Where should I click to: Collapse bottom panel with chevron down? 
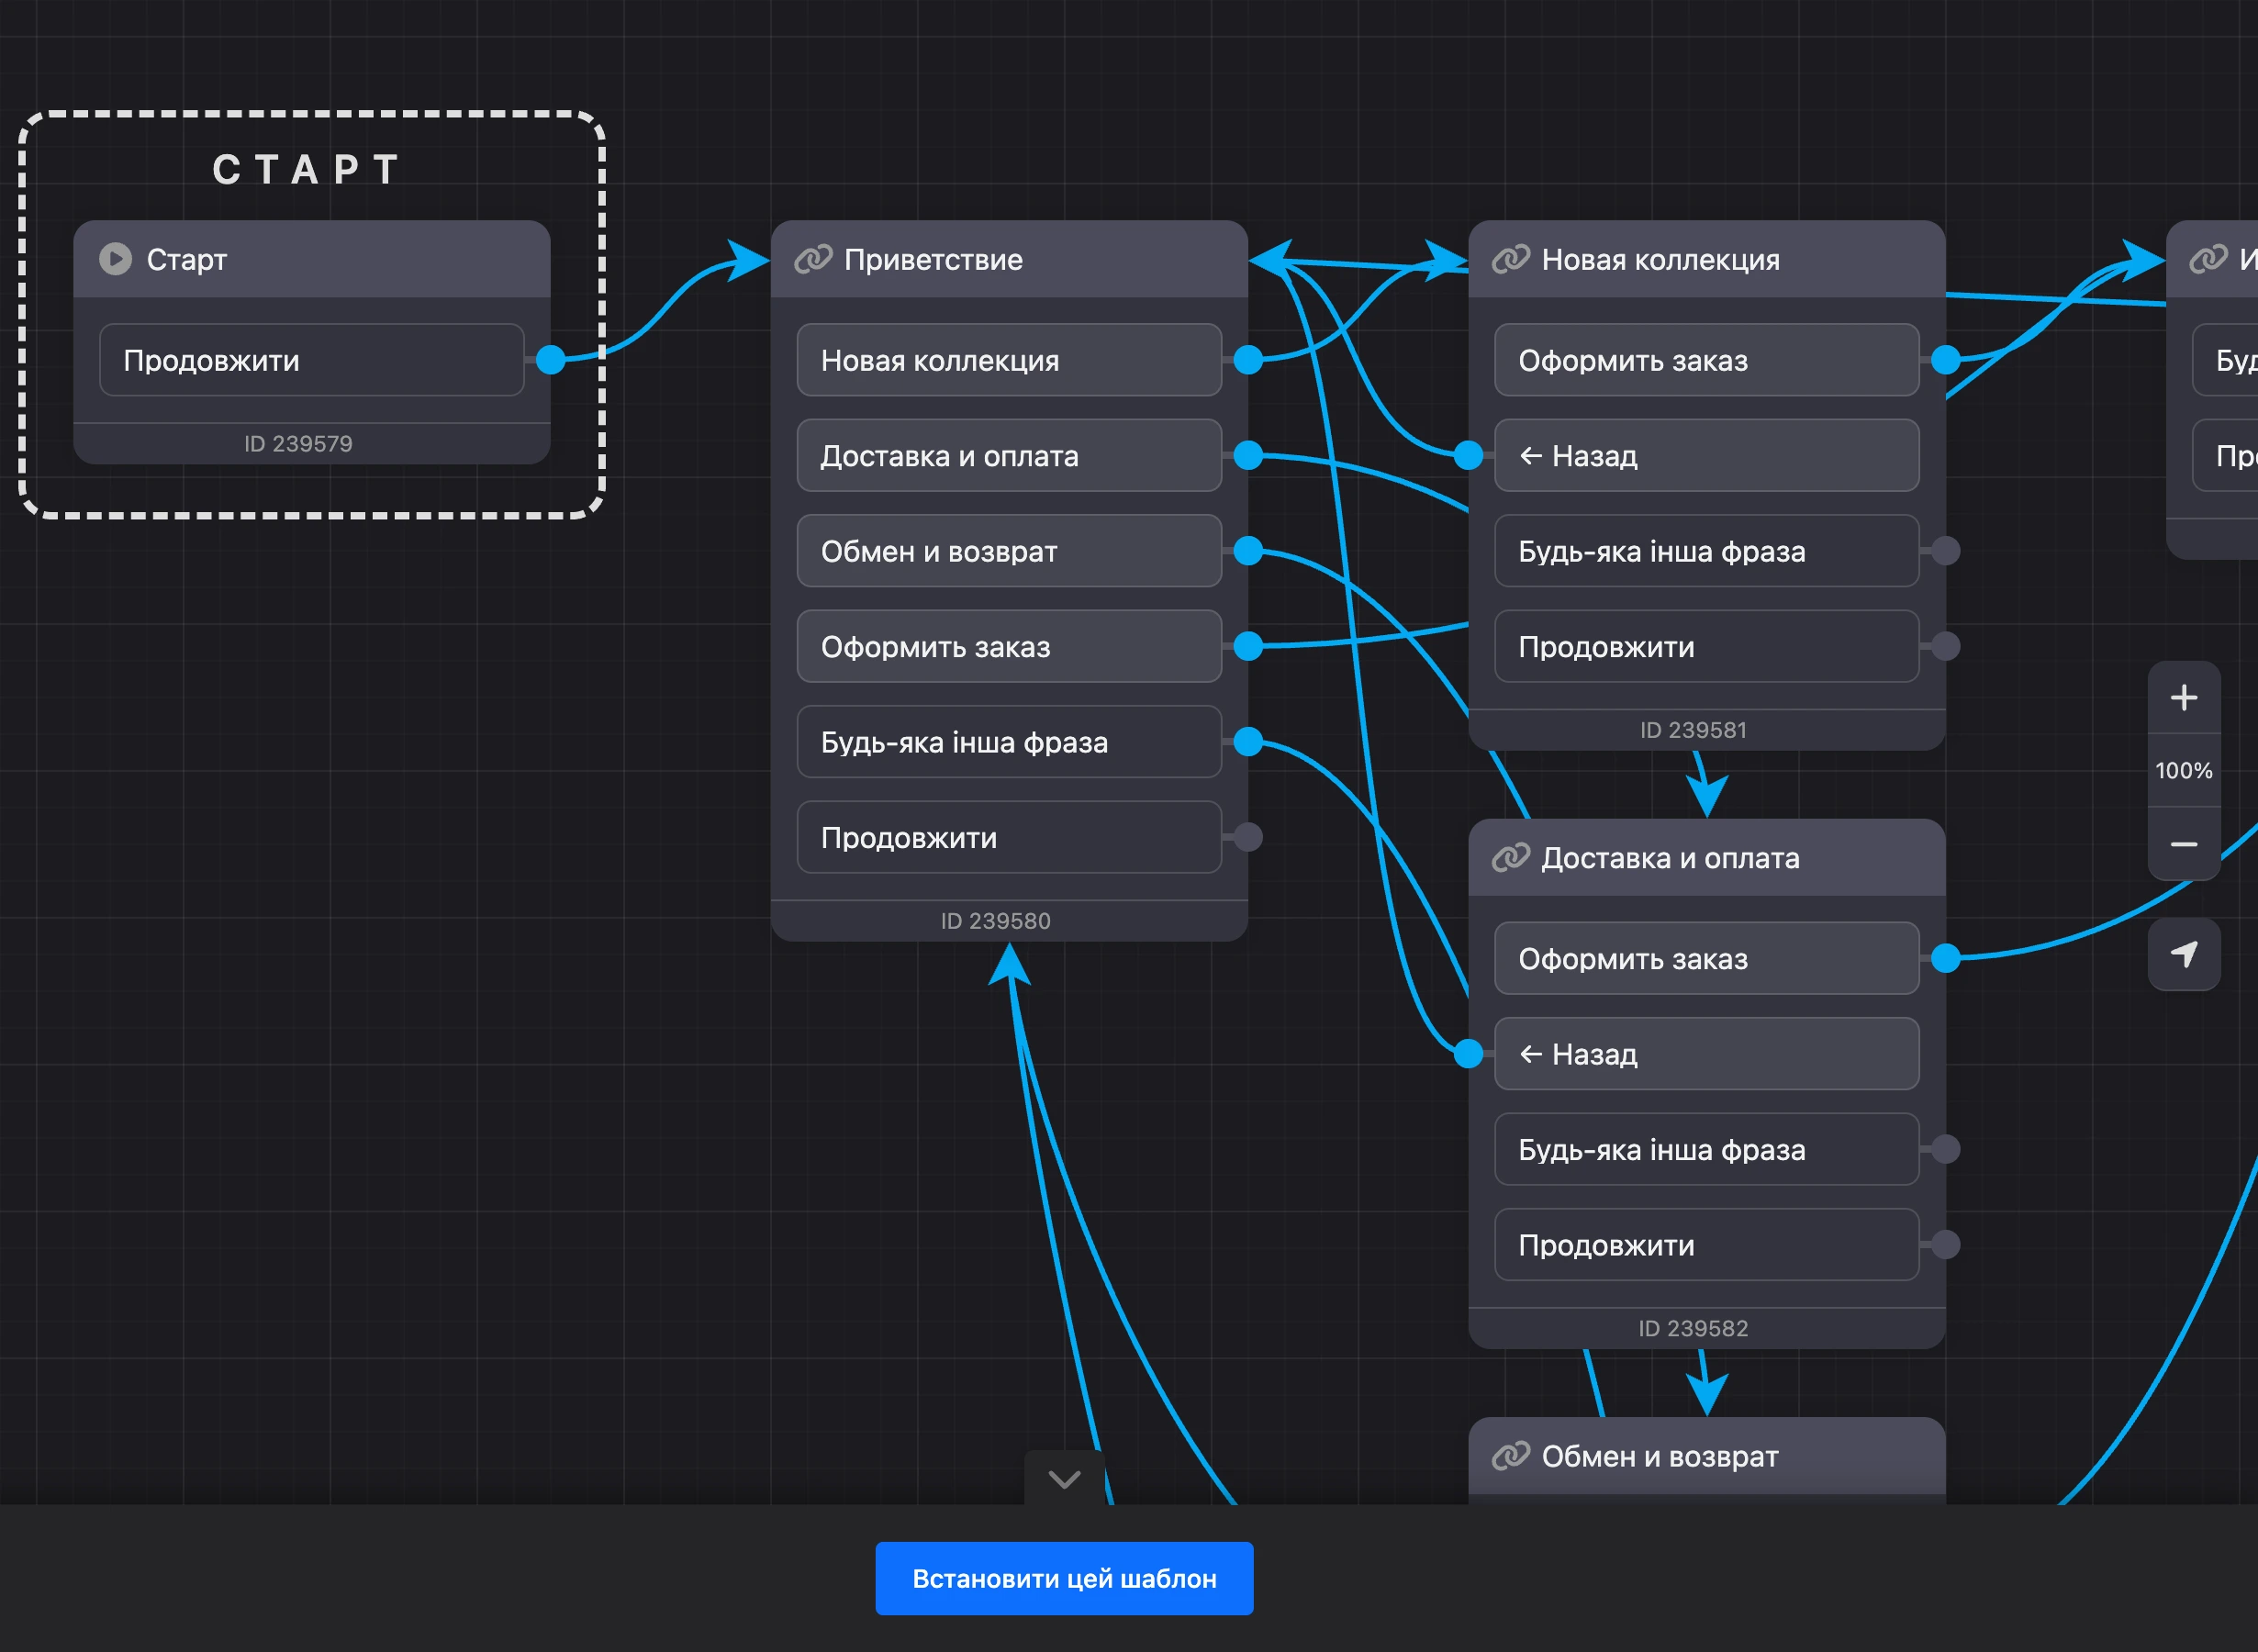[x=1064, y=1478]
